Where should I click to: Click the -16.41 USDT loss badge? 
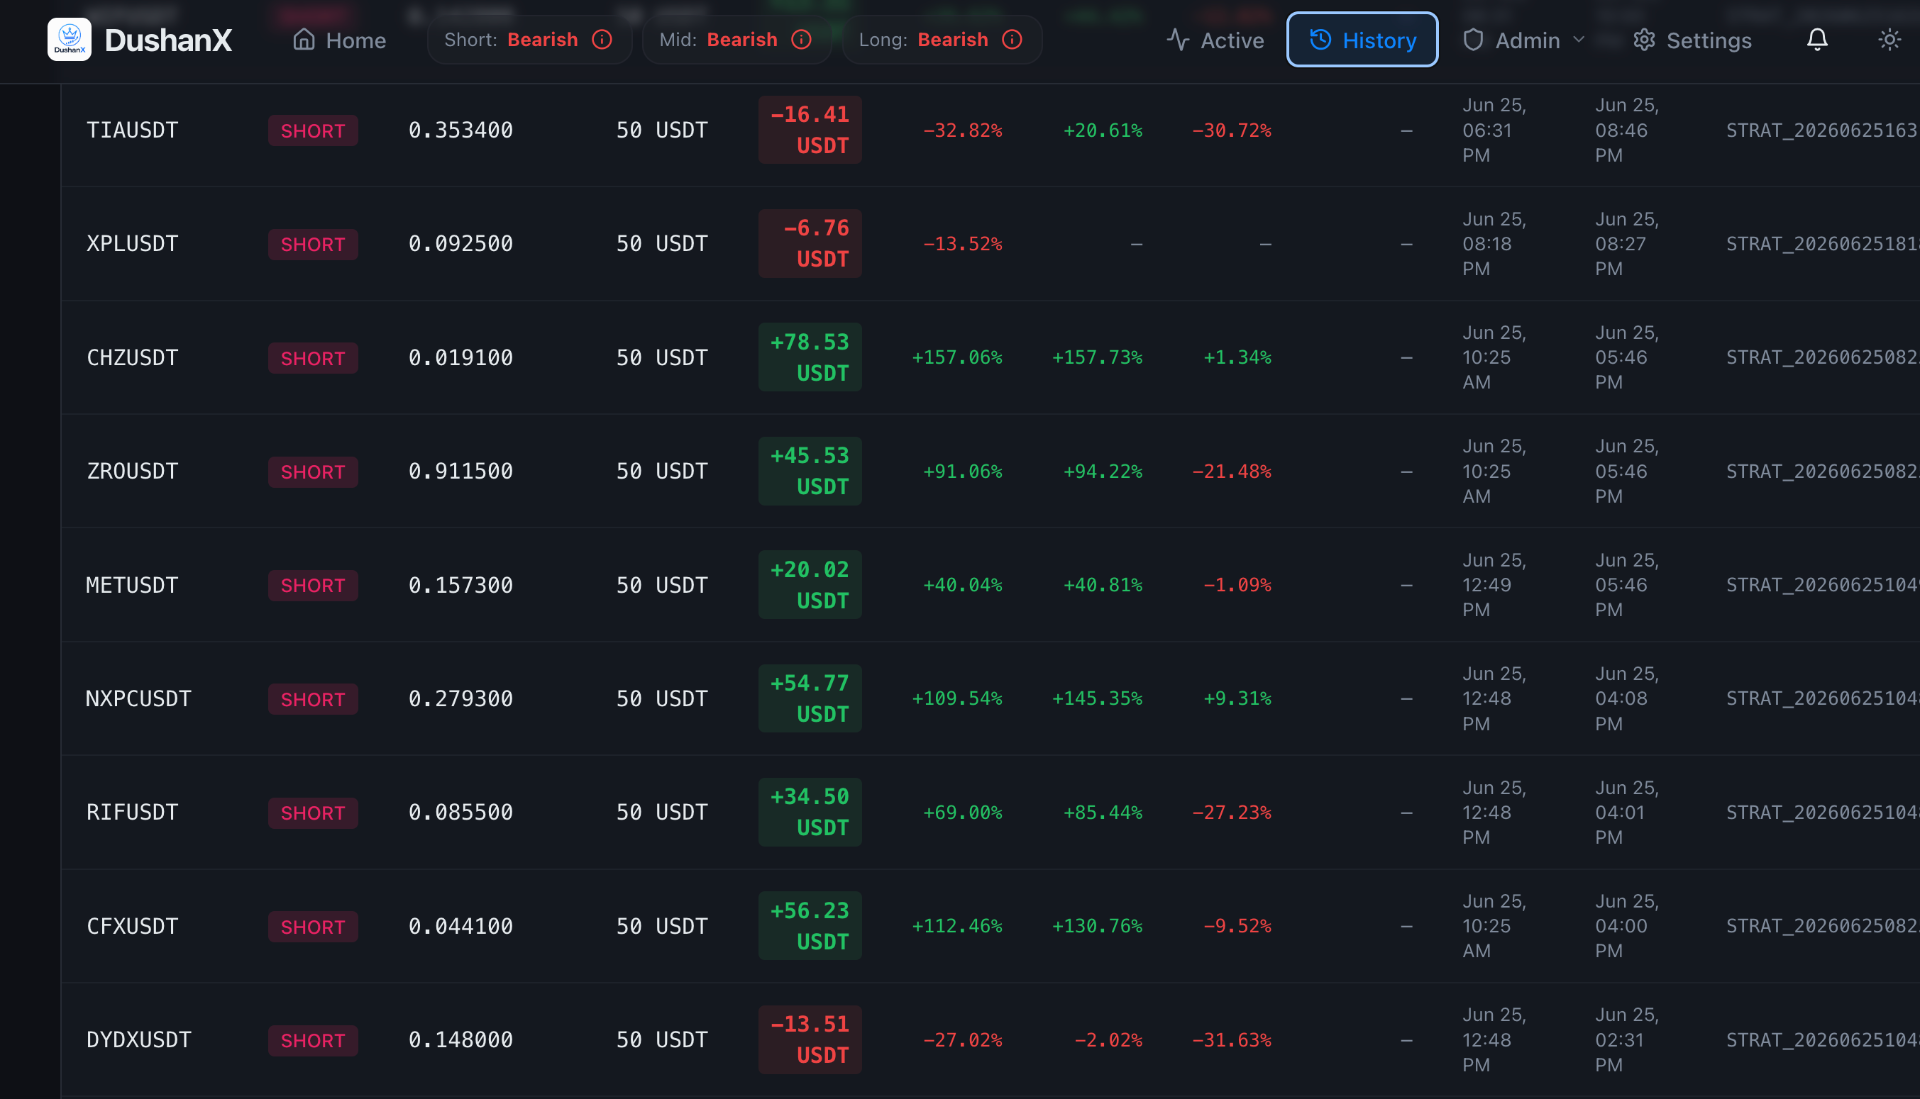click(810, 130)
